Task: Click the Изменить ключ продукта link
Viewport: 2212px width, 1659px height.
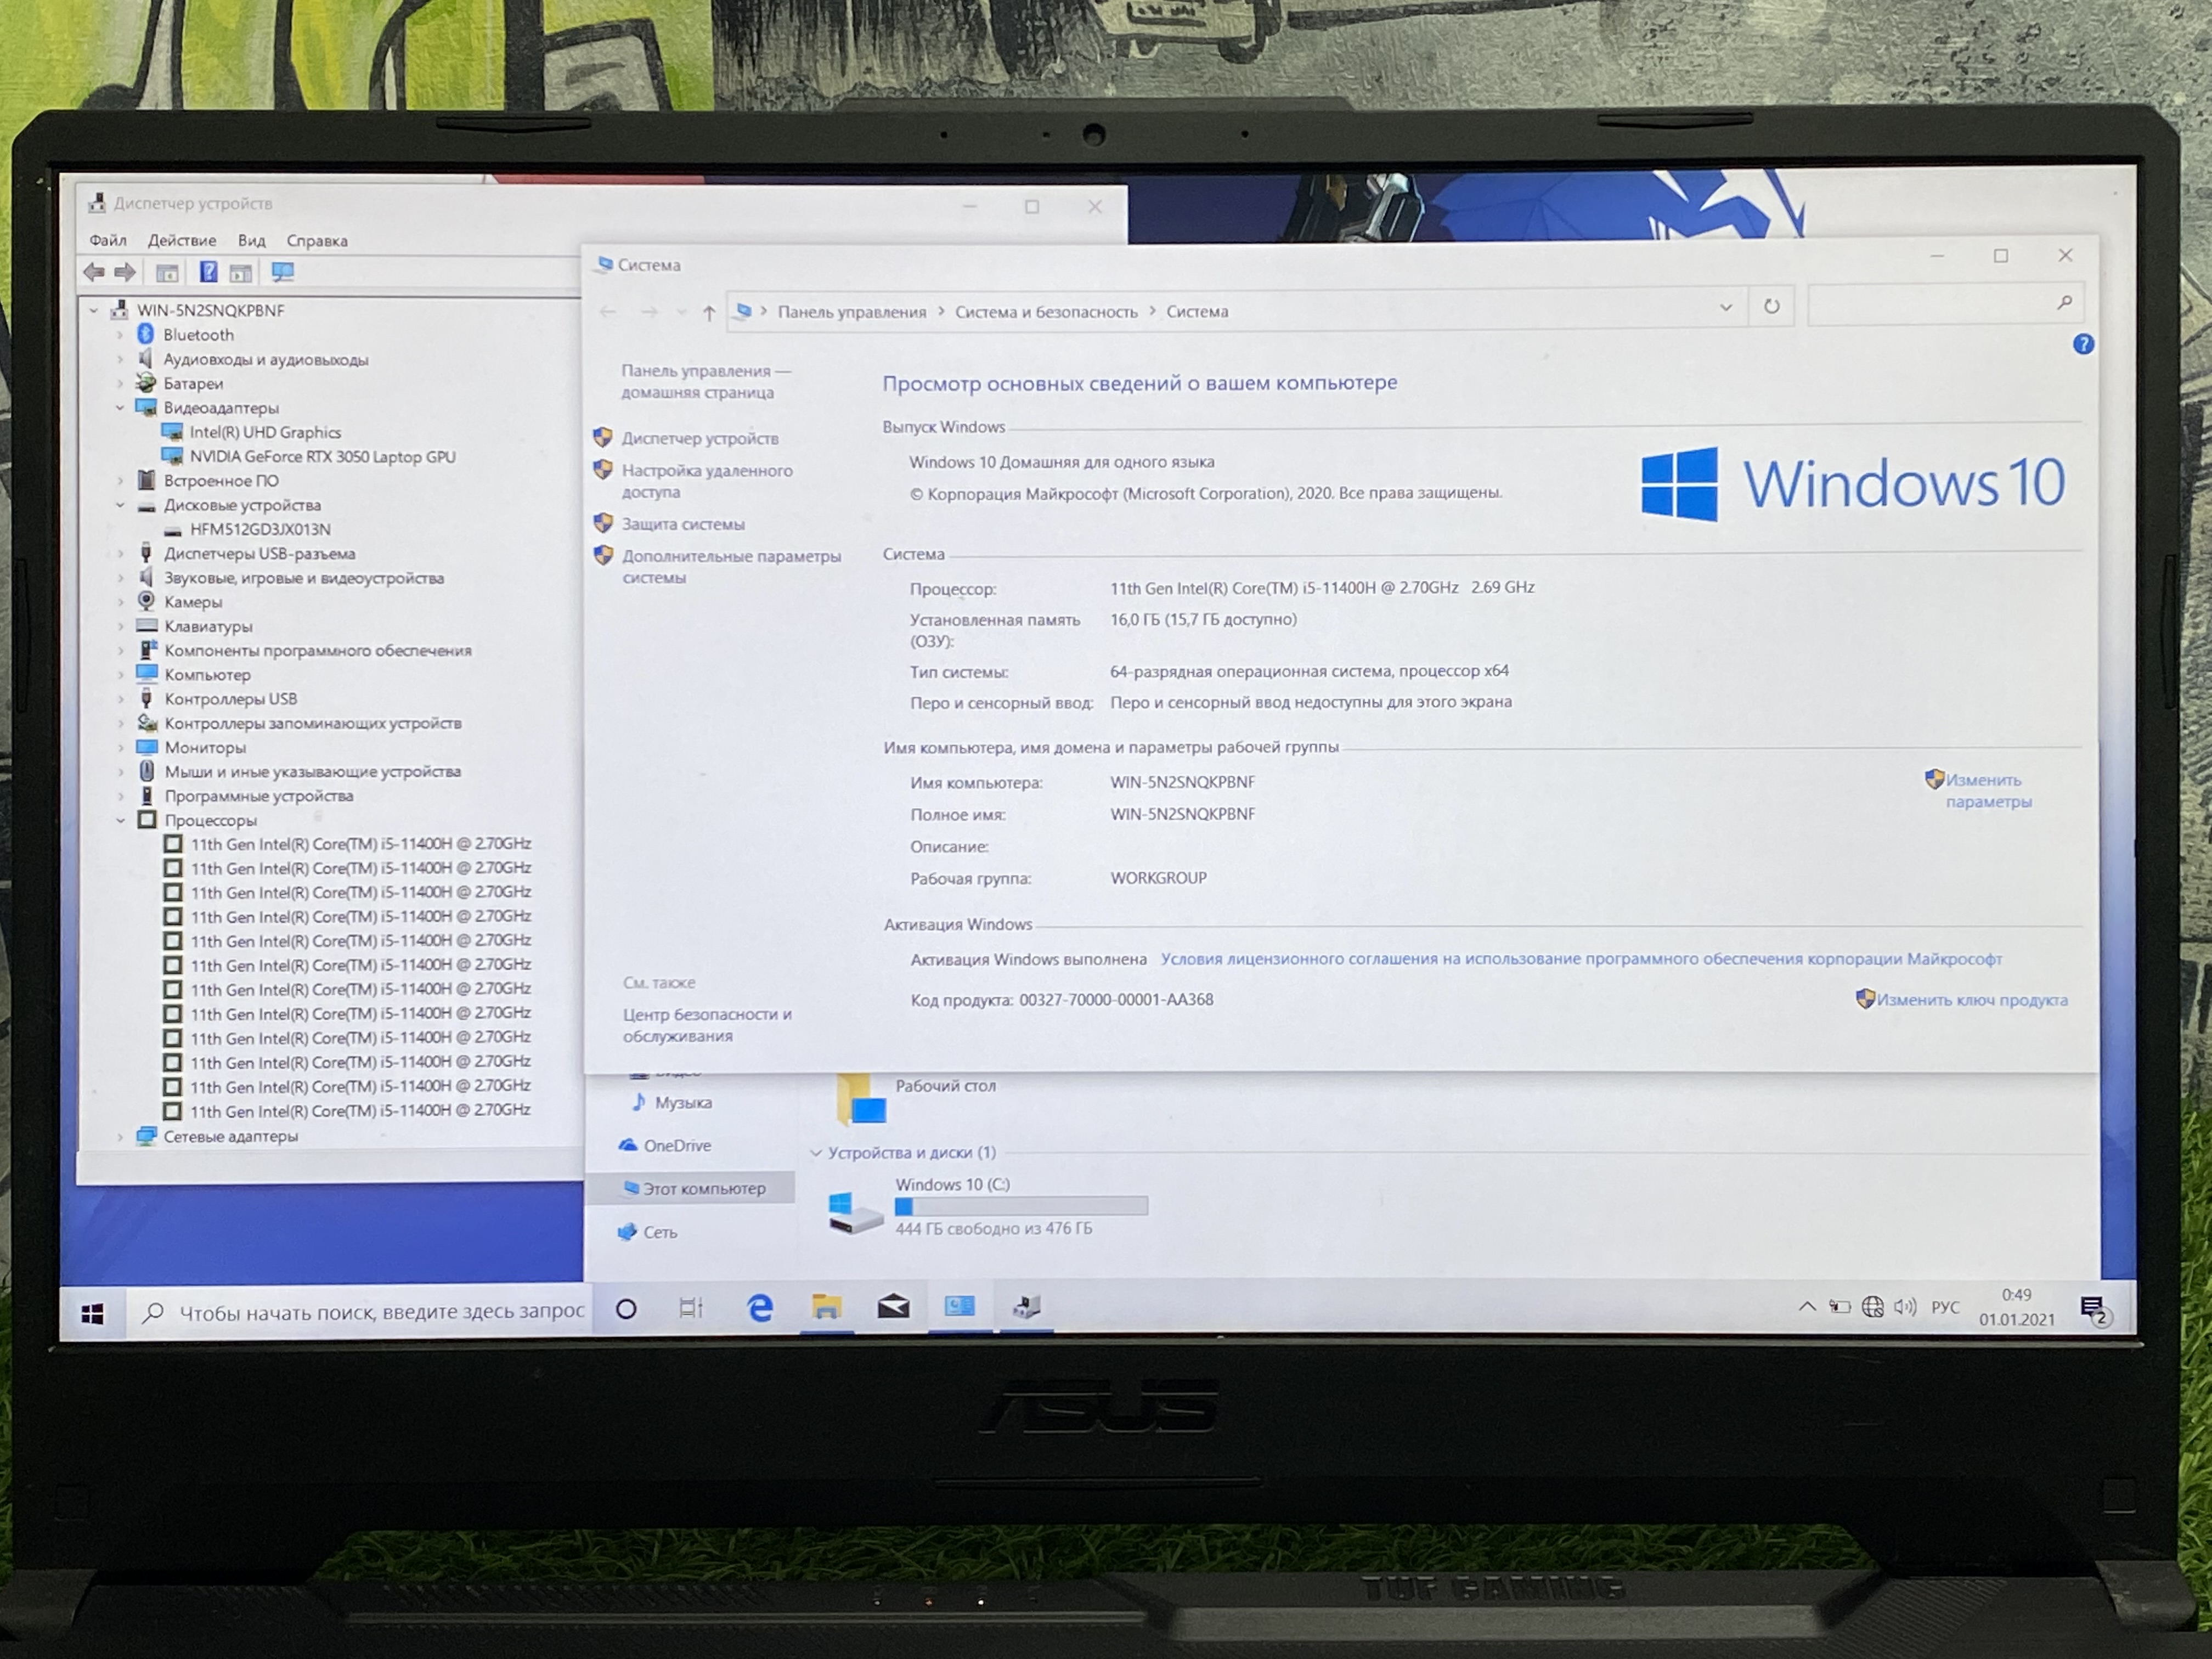Action: click(x=1971, y=1000)
